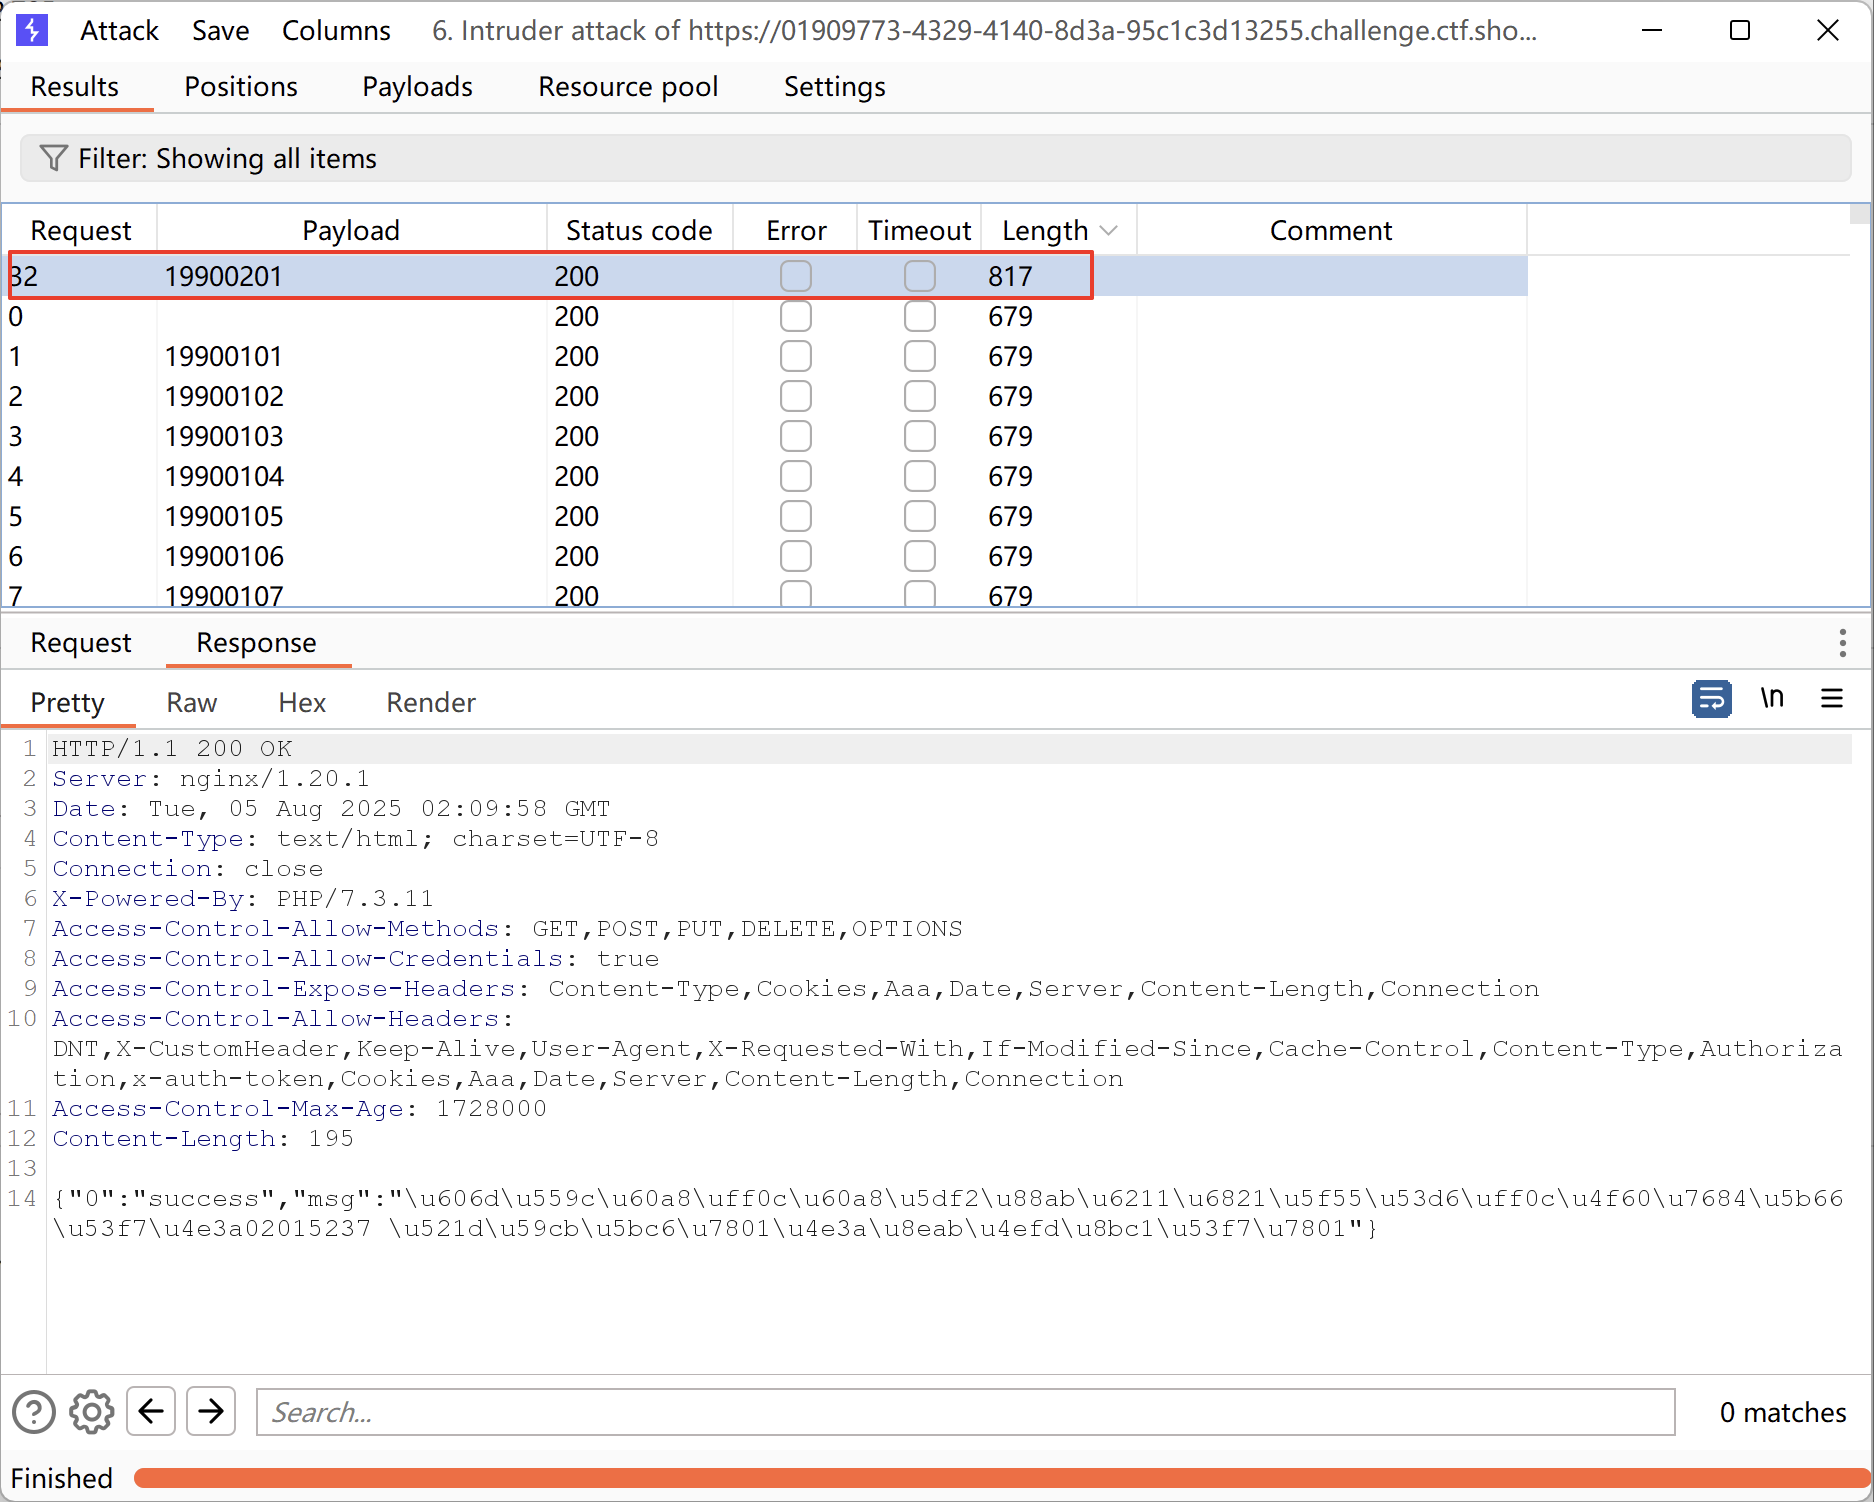Click the Length value 817
1874x1502 pixels.
pos(1010,277)
